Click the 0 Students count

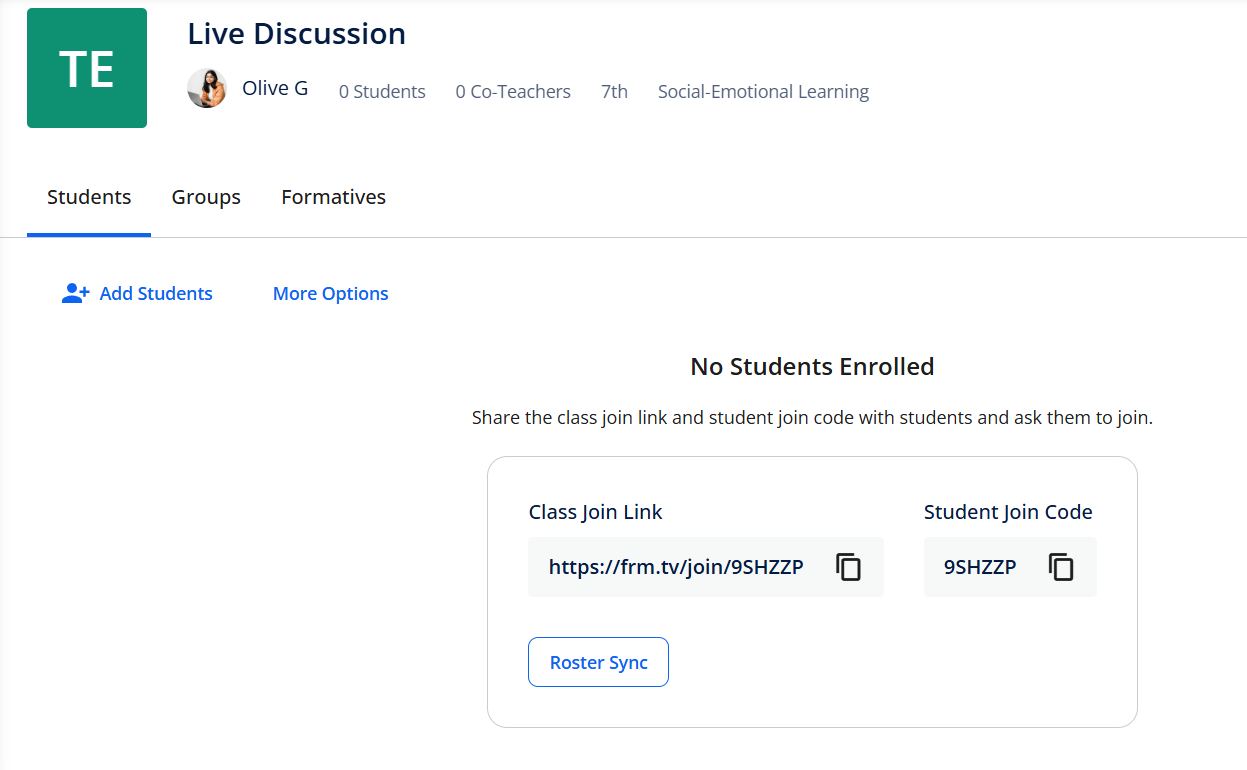click(x=382, y=92)
